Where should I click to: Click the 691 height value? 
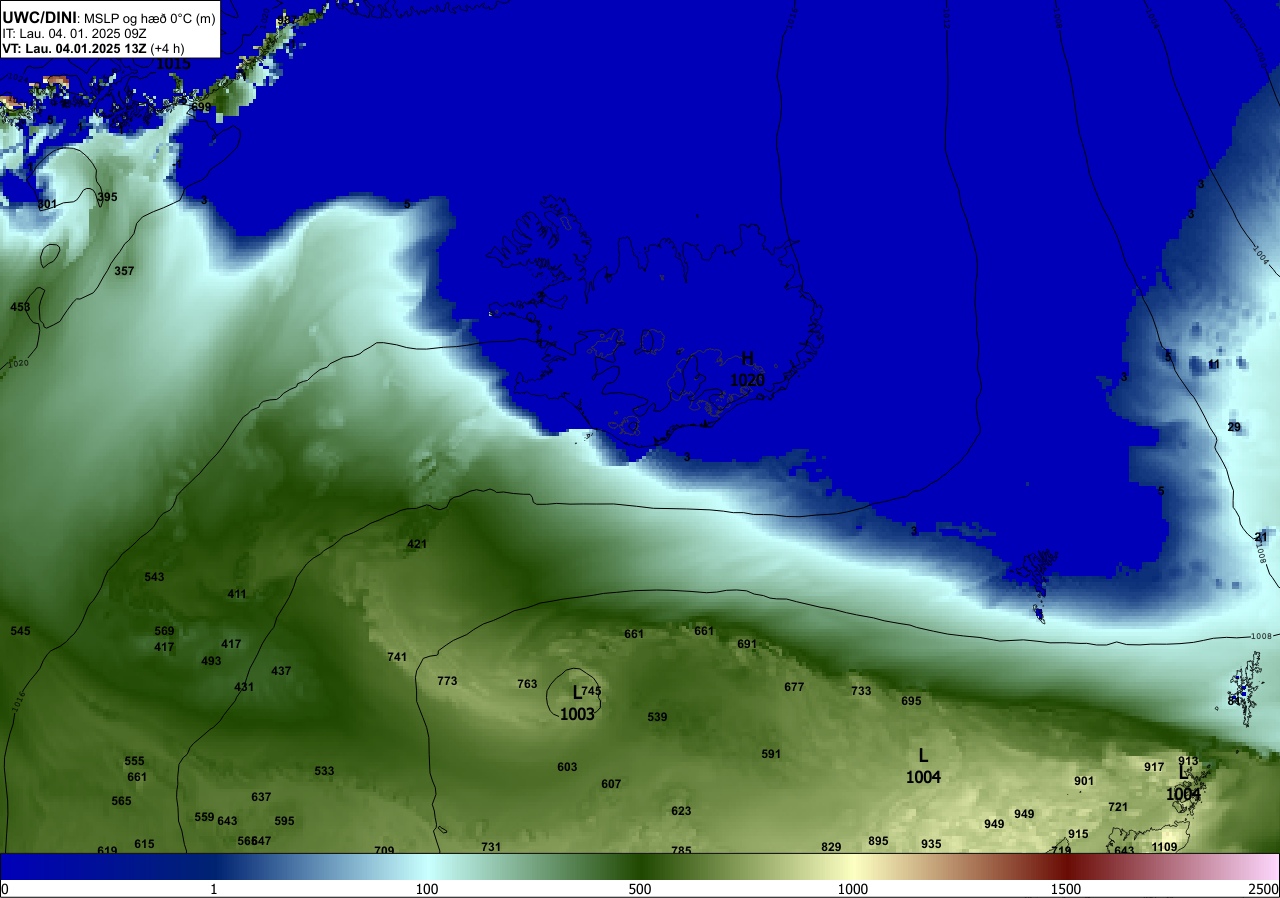click(x=747, y=644)
